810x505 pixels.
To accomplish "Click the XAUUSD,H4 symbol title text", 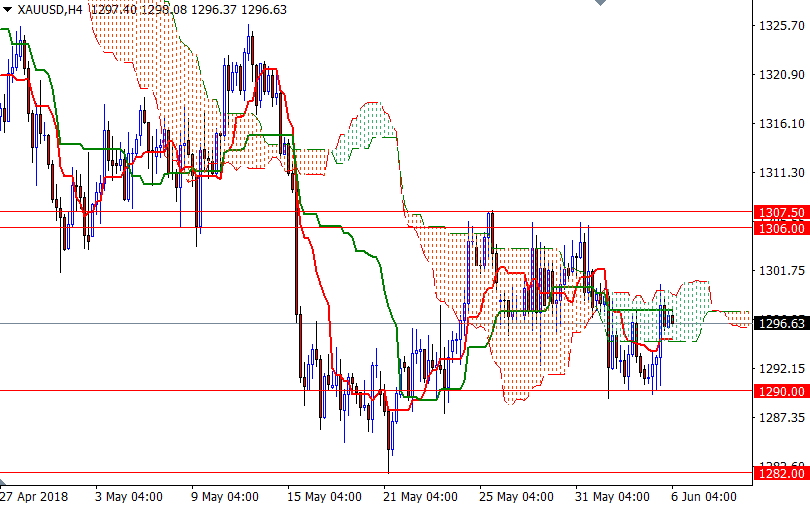I will [50, 10].
